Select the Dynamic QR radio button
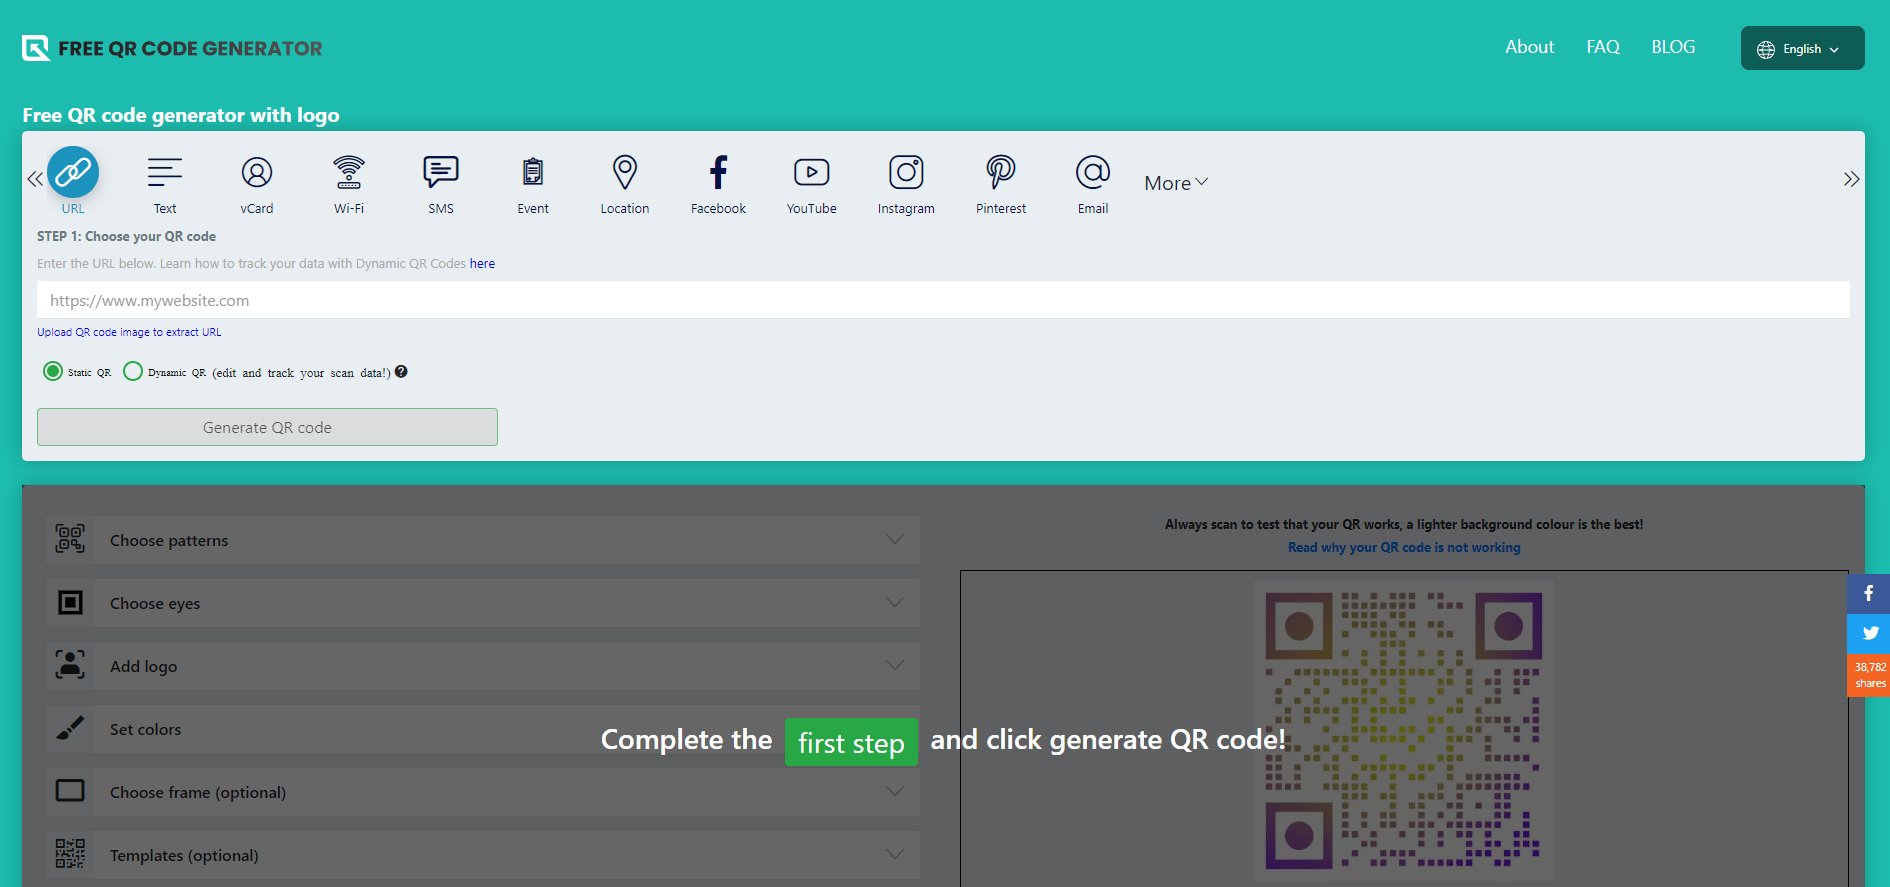Image resolution: width=1890 pixels, height=887 pixels. point(133,371)
